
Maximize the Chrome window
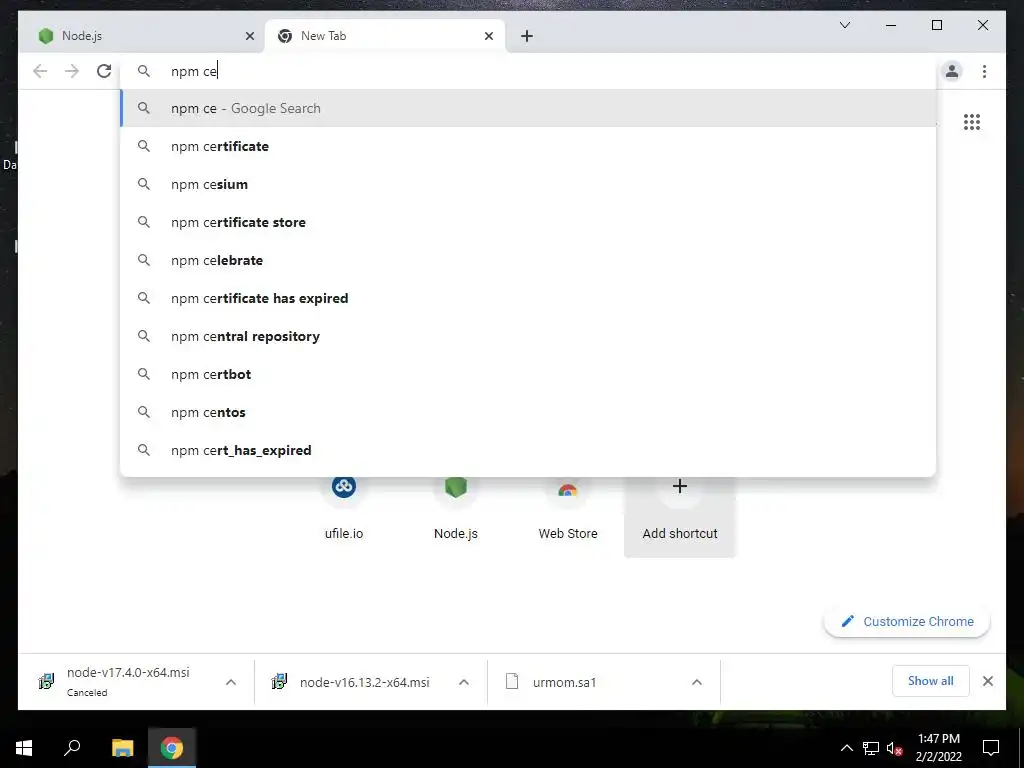coord(936,25)
